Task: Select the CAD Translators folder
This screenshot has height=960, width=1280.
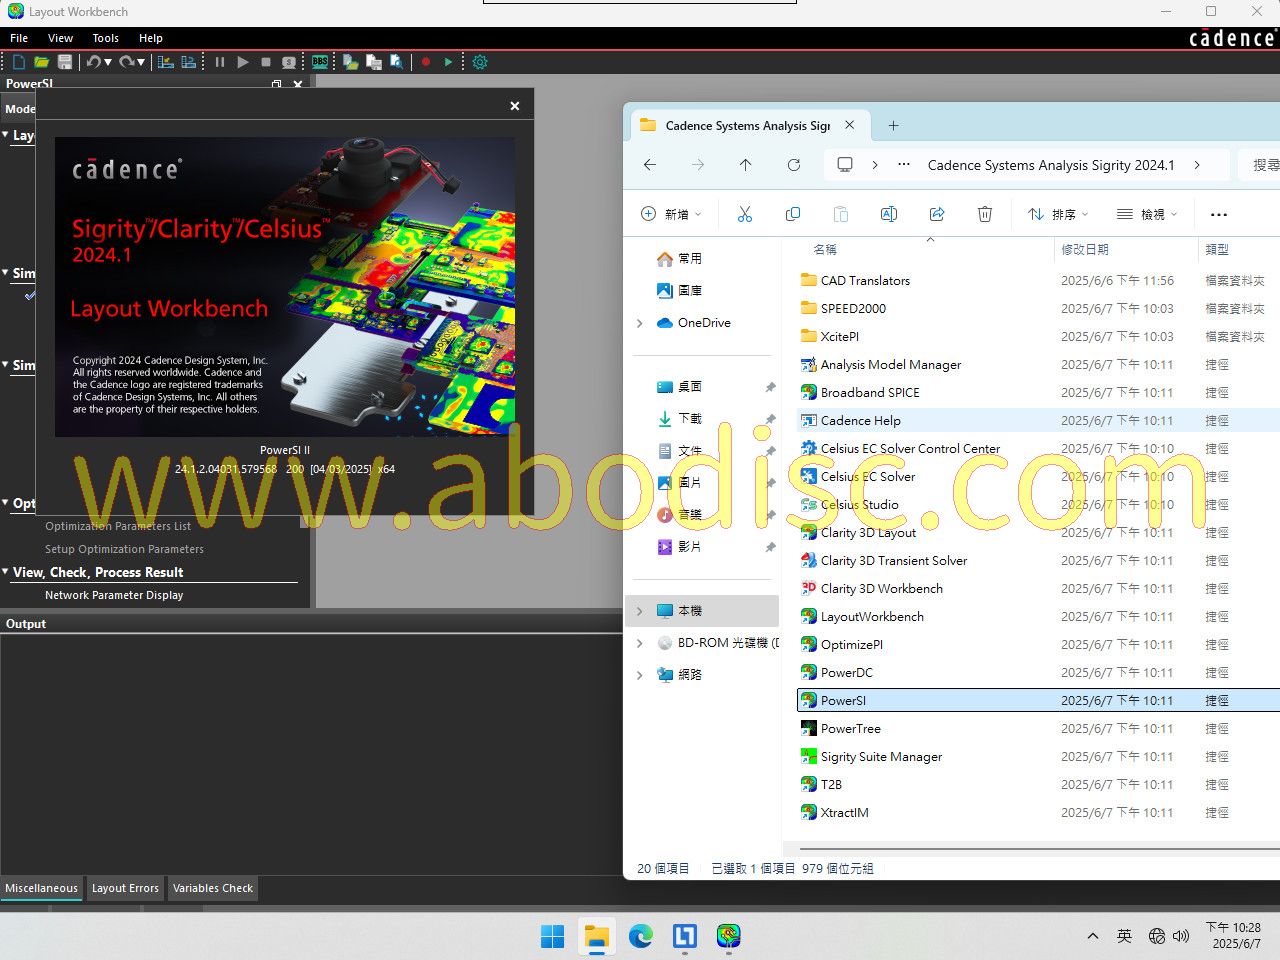Action: [865, 281]
